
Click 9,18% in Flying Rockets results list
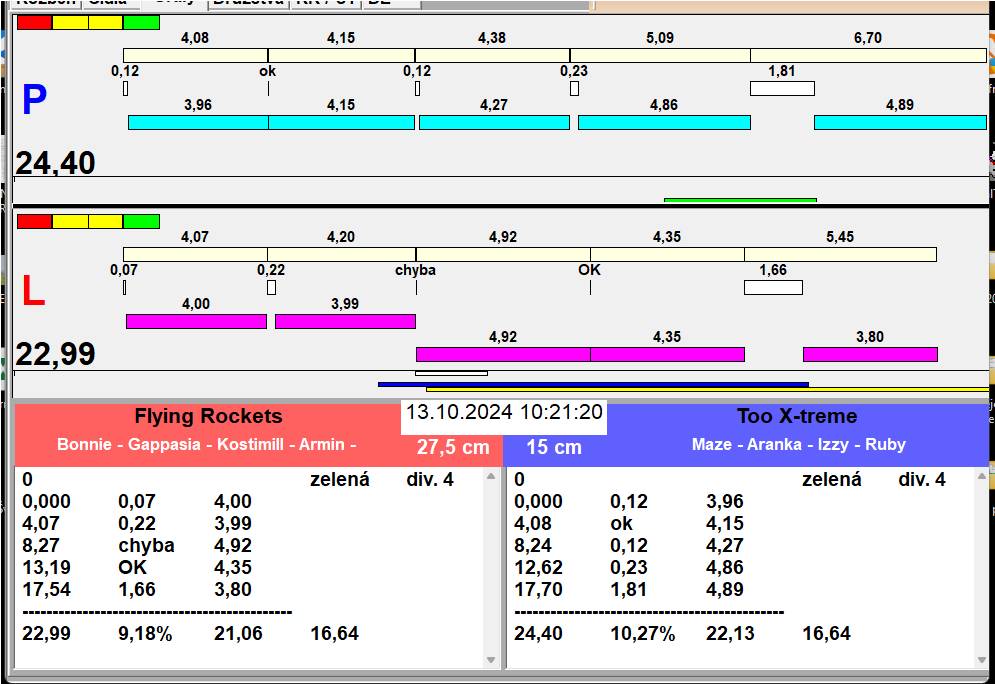145,633
